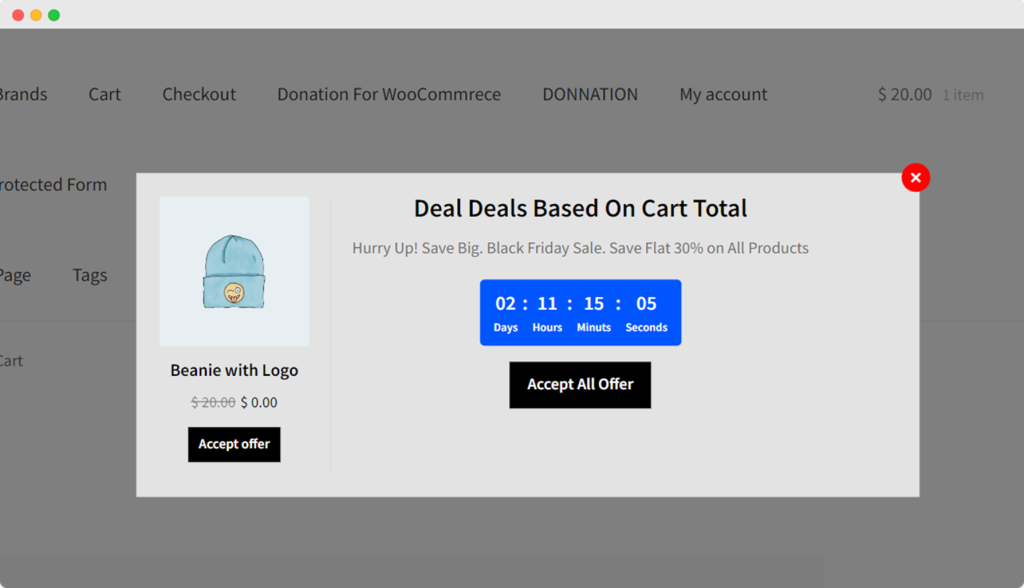Maximize the window using the green dot

pos(54,15)
